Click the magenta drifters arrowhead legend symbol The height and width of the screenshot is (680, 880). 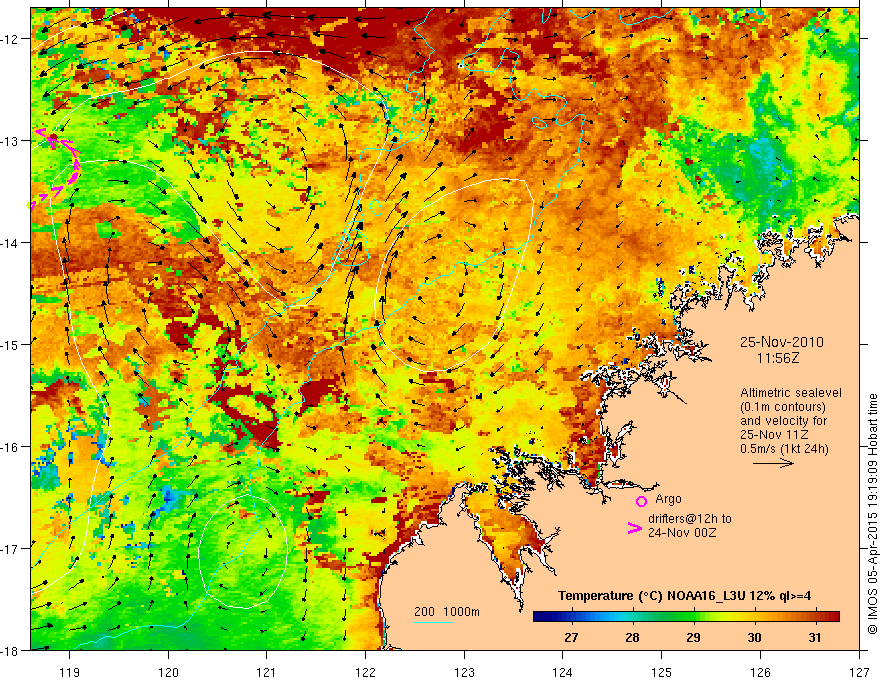[634, 528]
